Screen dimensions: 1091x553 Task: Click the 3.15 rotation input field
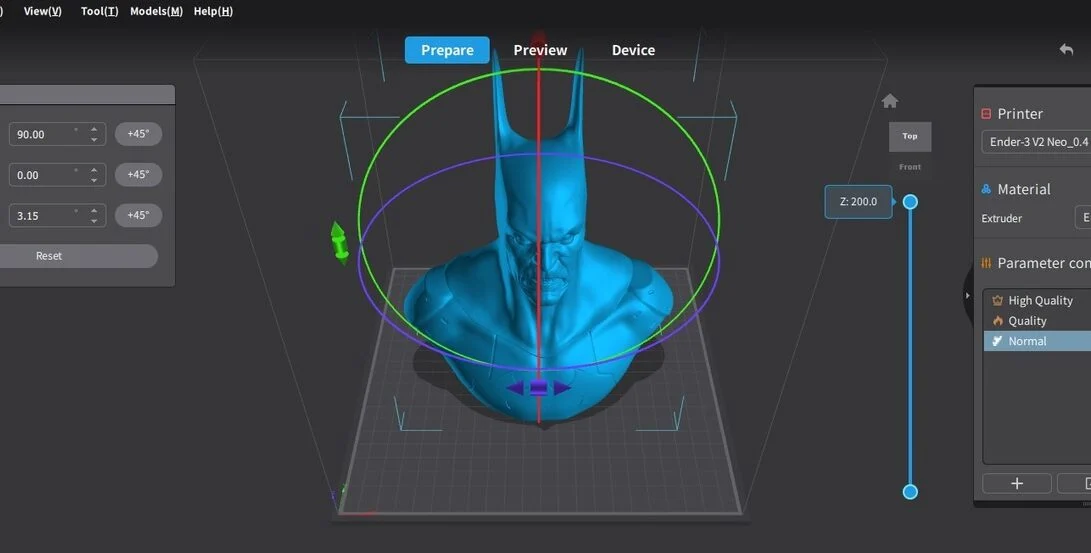(x=45, y=215)
